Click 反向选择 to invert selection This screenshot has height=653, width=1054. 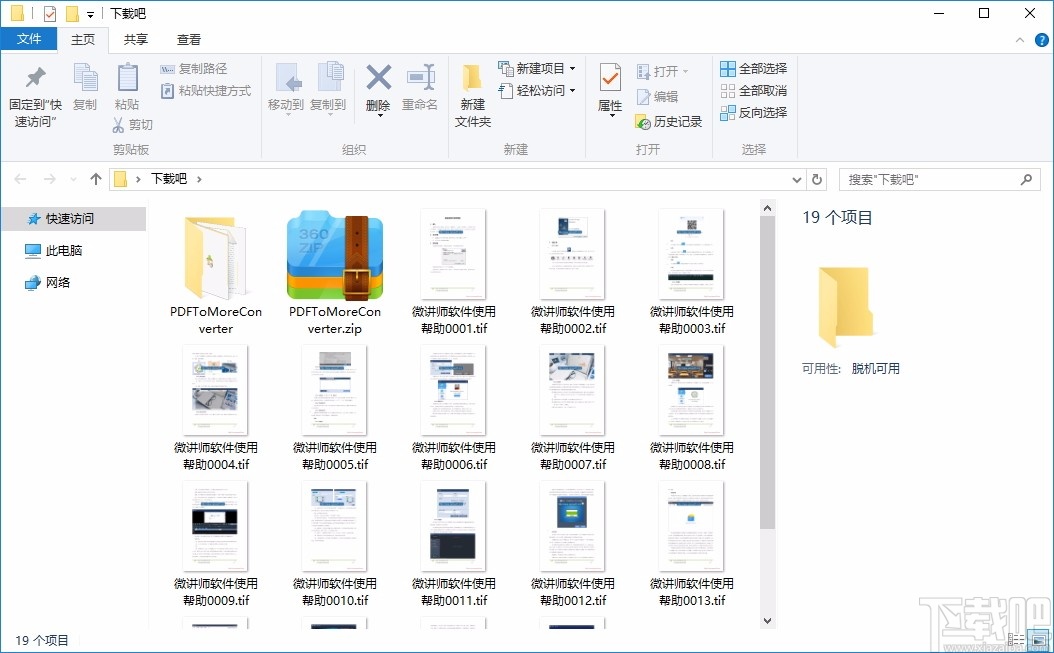pos(753,111)
